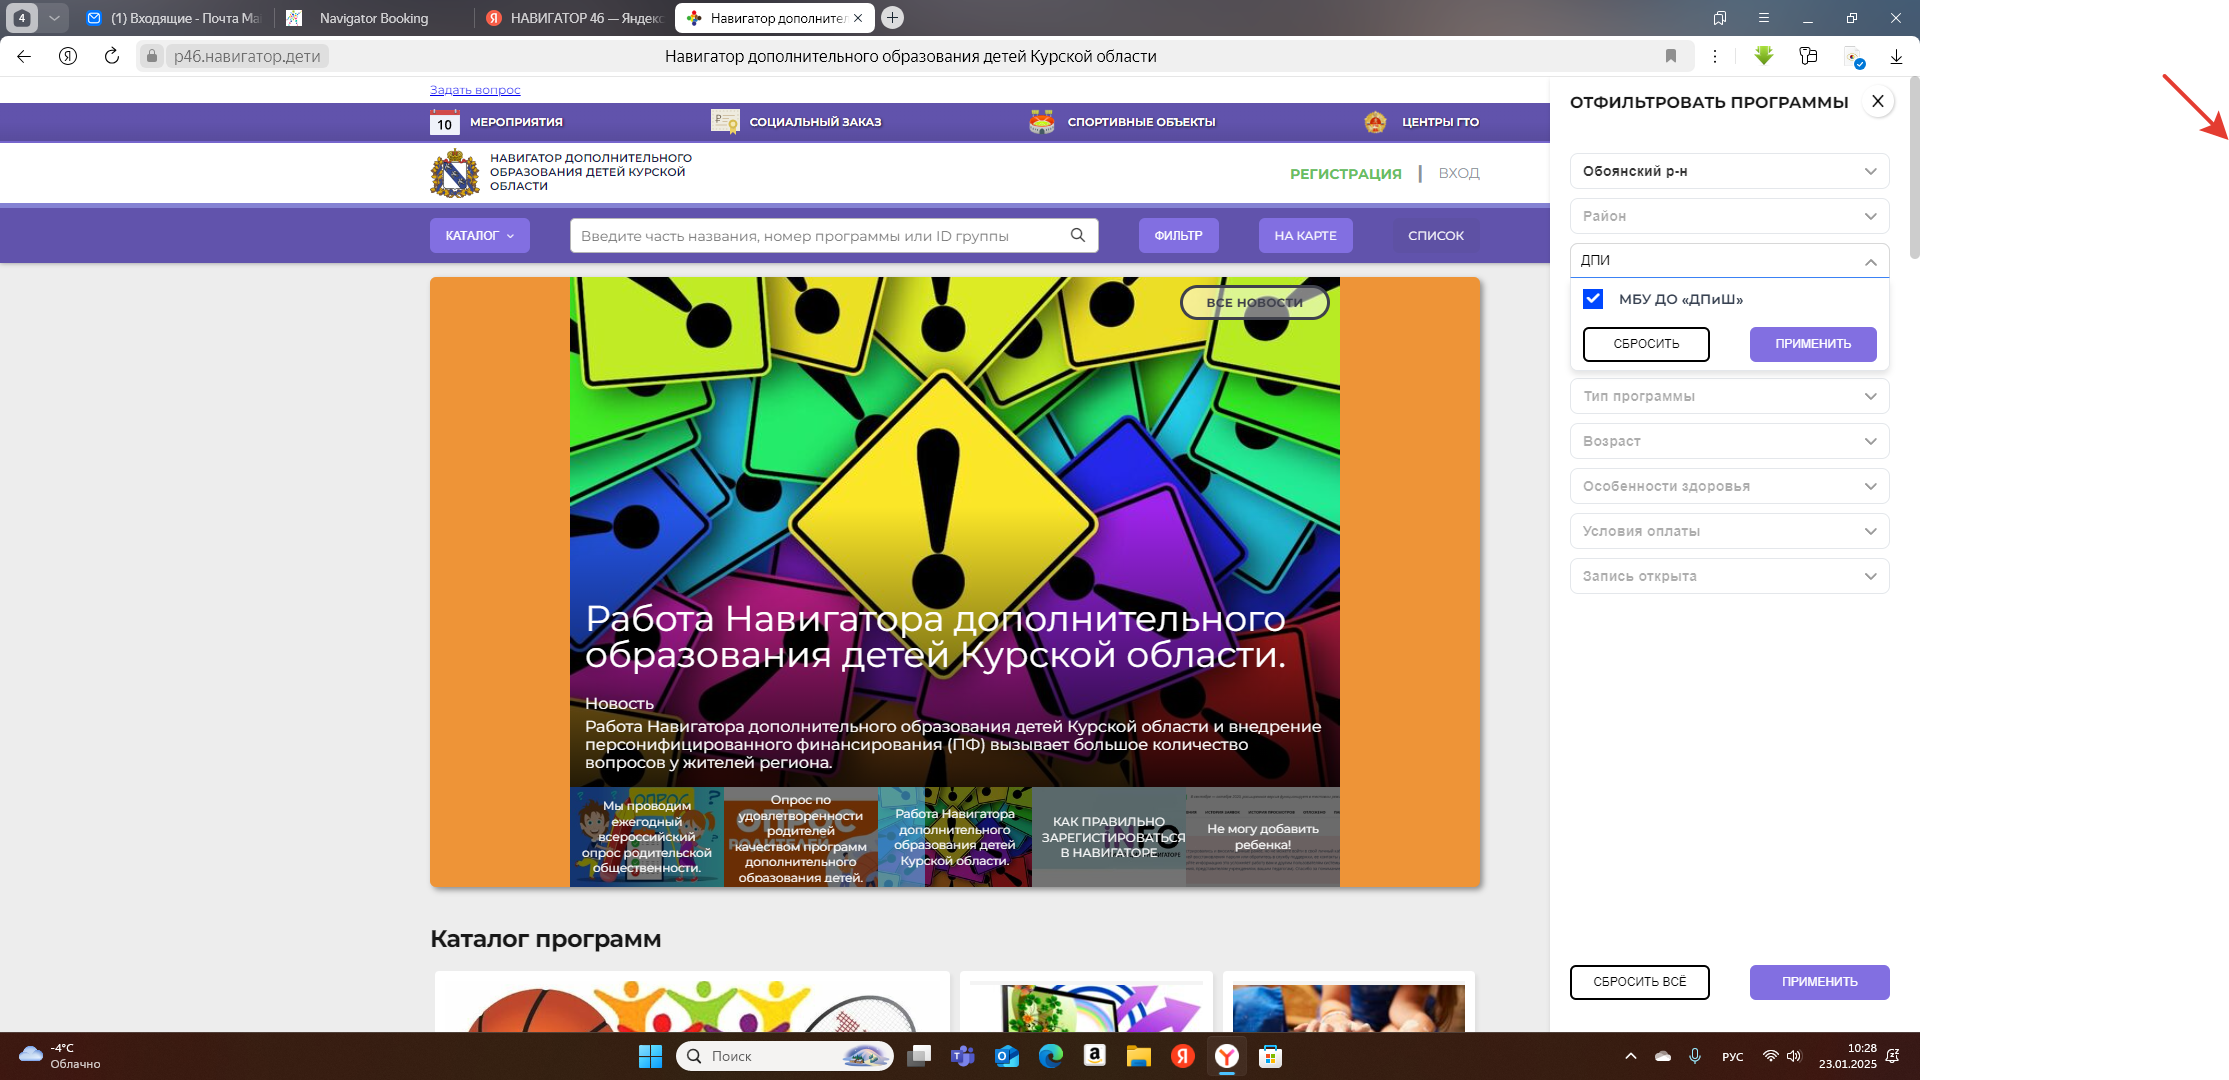Click the microphone tray icon

(x=1695, y=1056)
